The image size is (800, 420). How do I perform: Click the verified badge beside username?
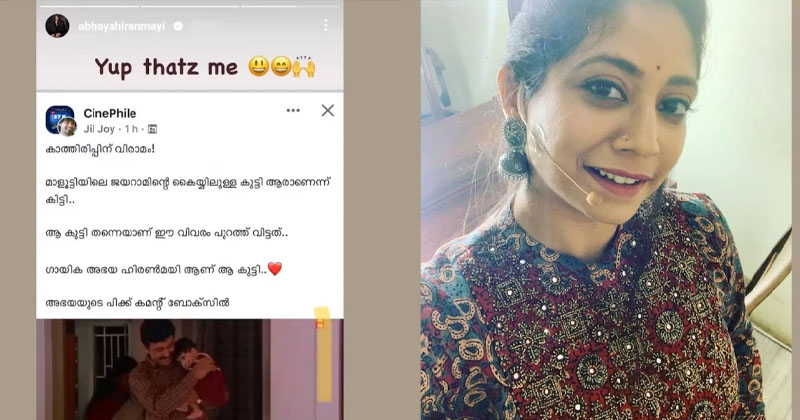tap(178, 26)
